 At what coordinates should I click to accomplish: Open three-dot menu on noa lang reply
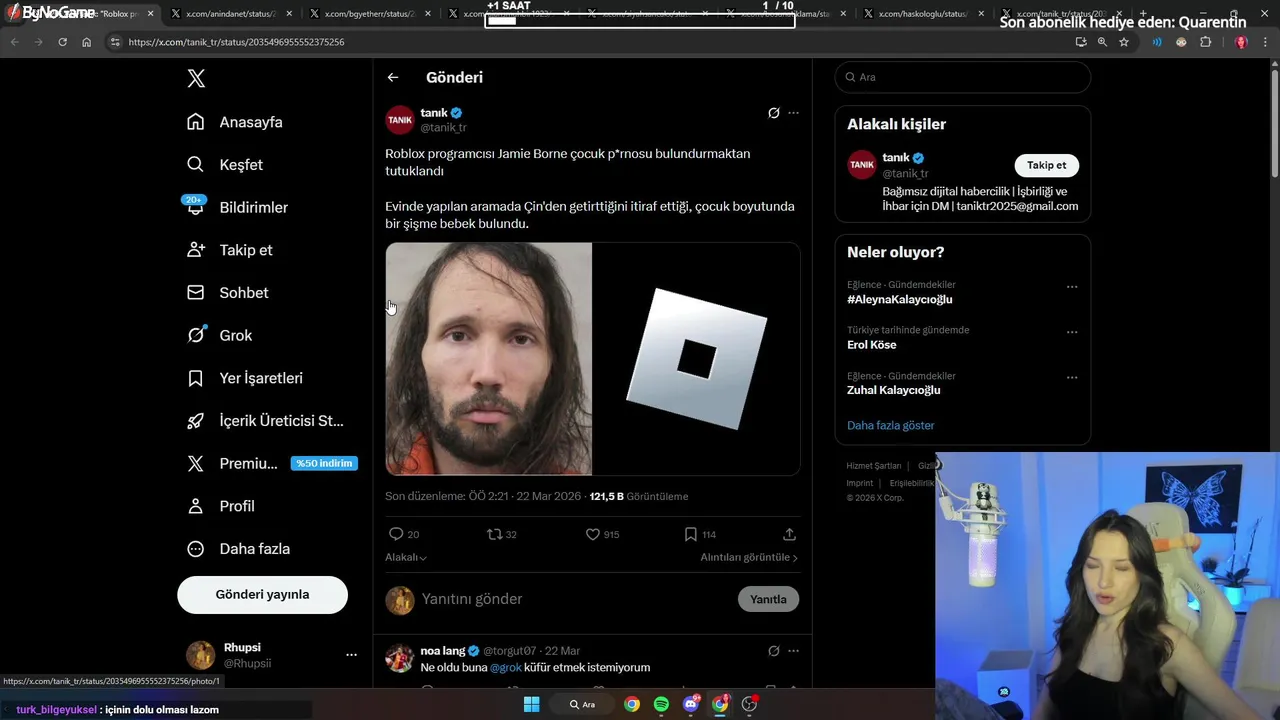click(x=793, y=651)
